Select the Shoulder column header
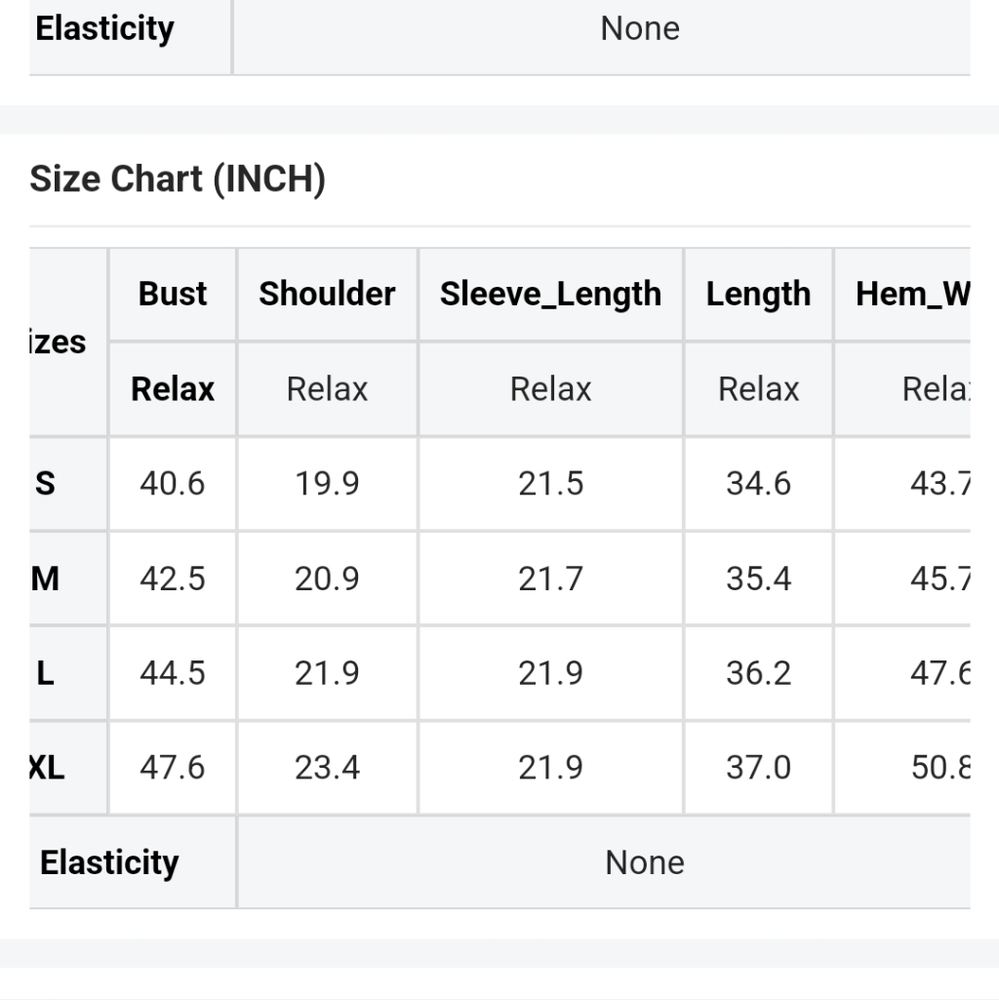 tap(327, 294)
